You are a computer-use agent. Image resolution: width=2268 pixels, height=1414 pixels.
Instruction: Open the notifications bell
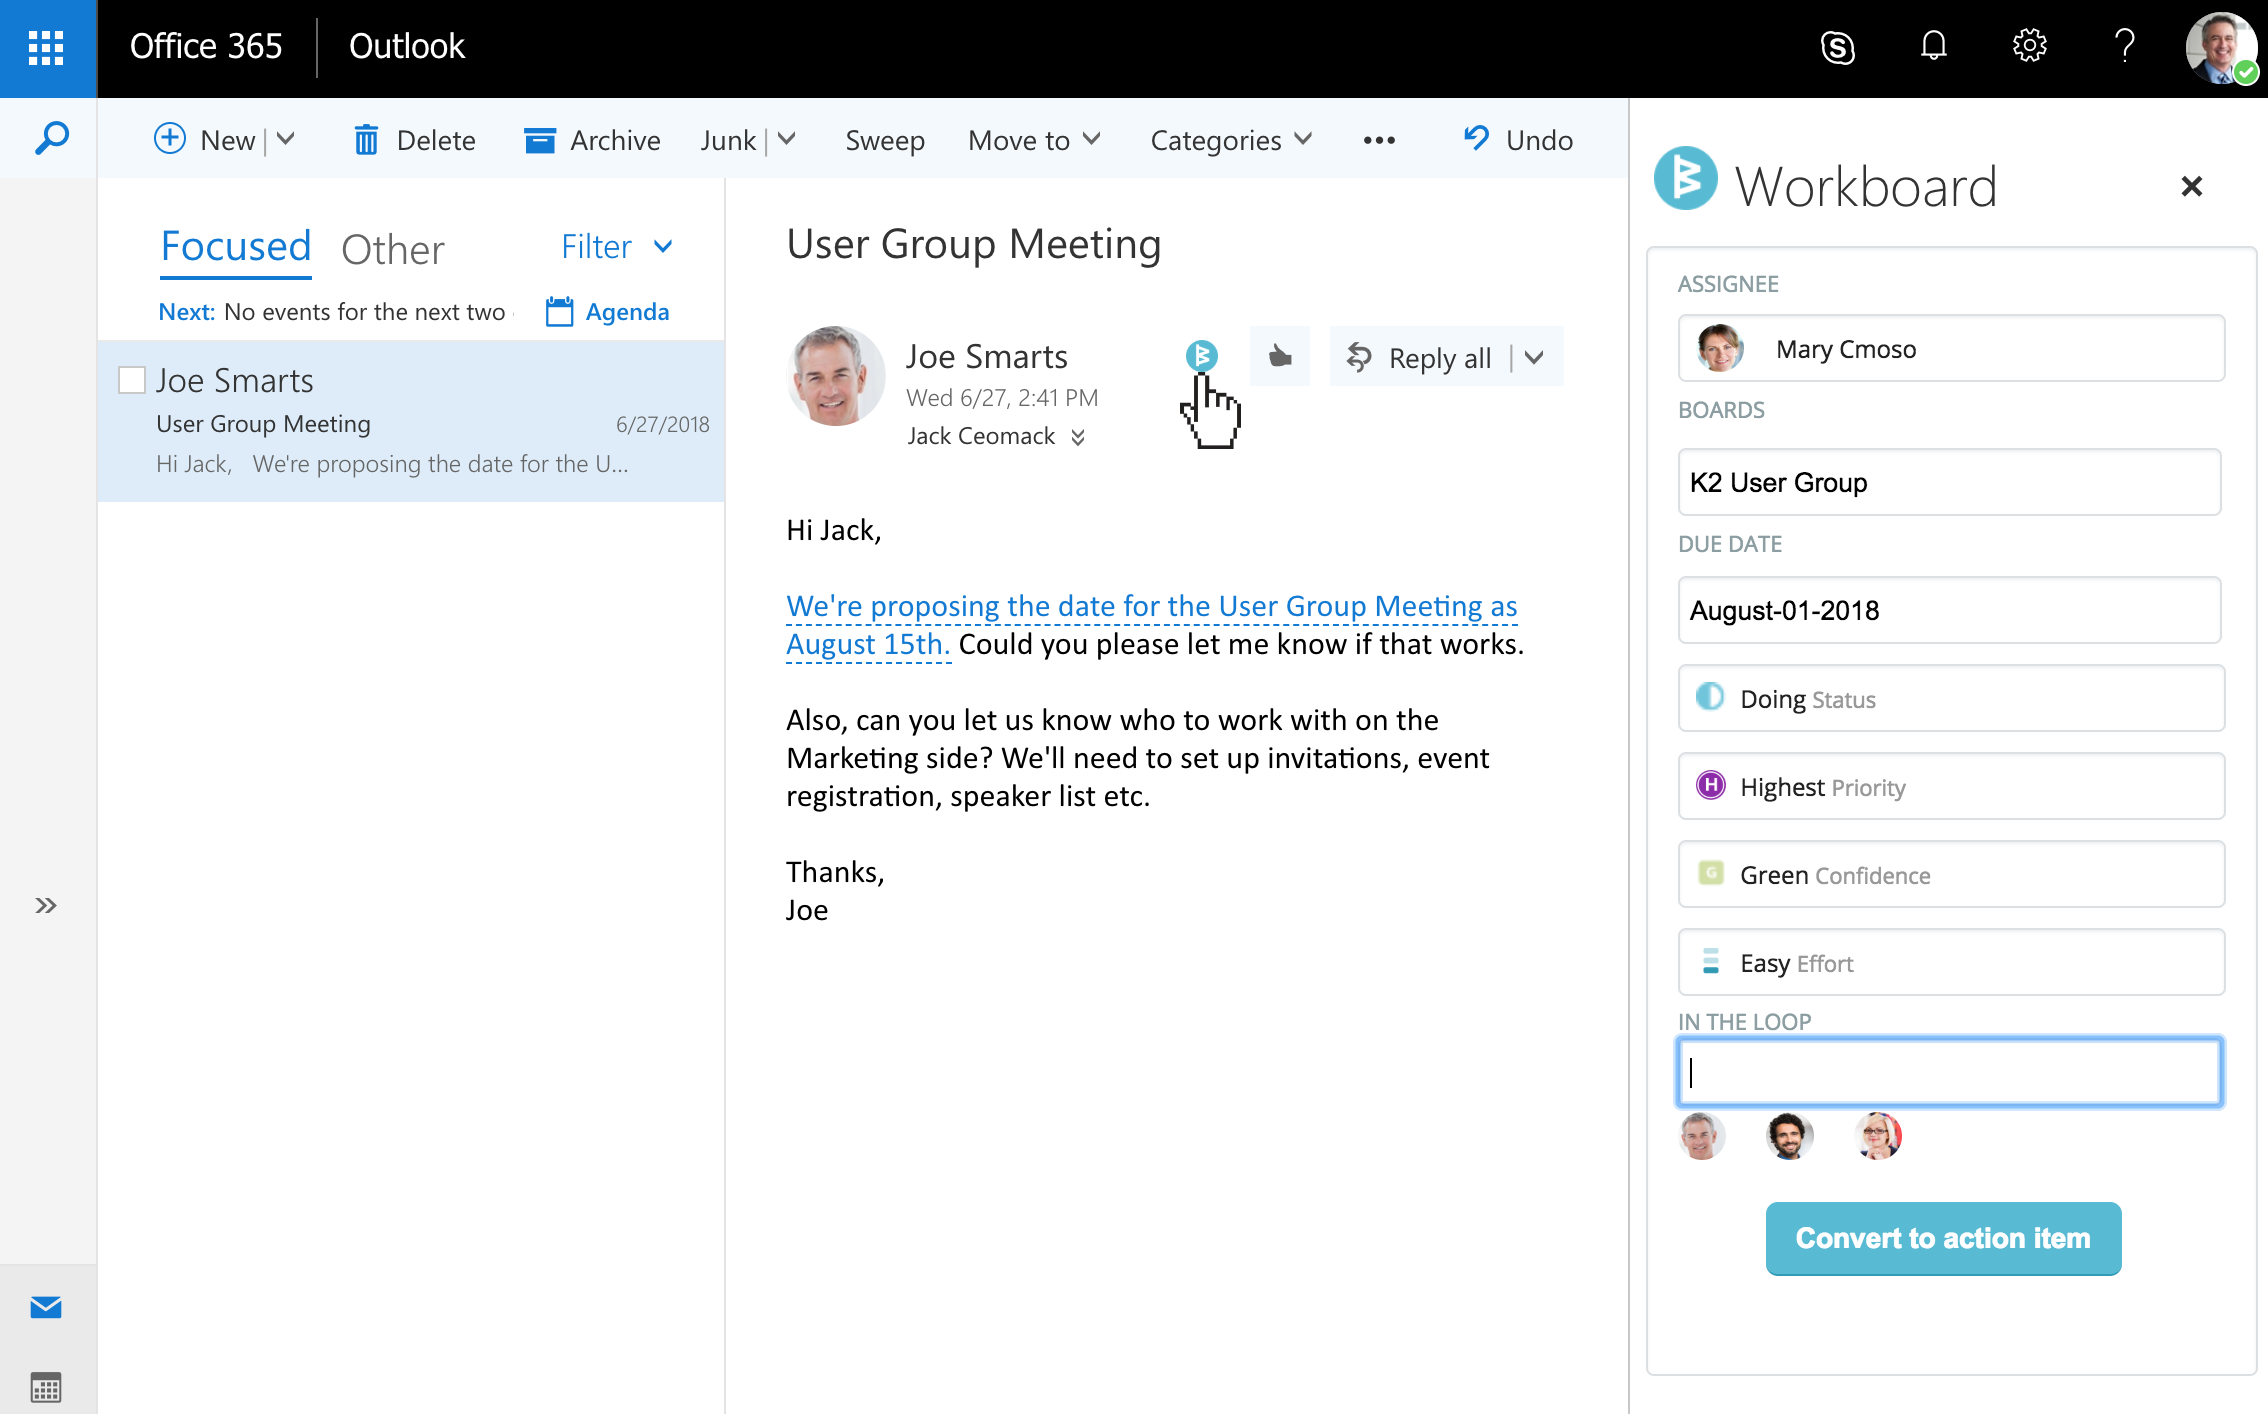pos(1933,45)
